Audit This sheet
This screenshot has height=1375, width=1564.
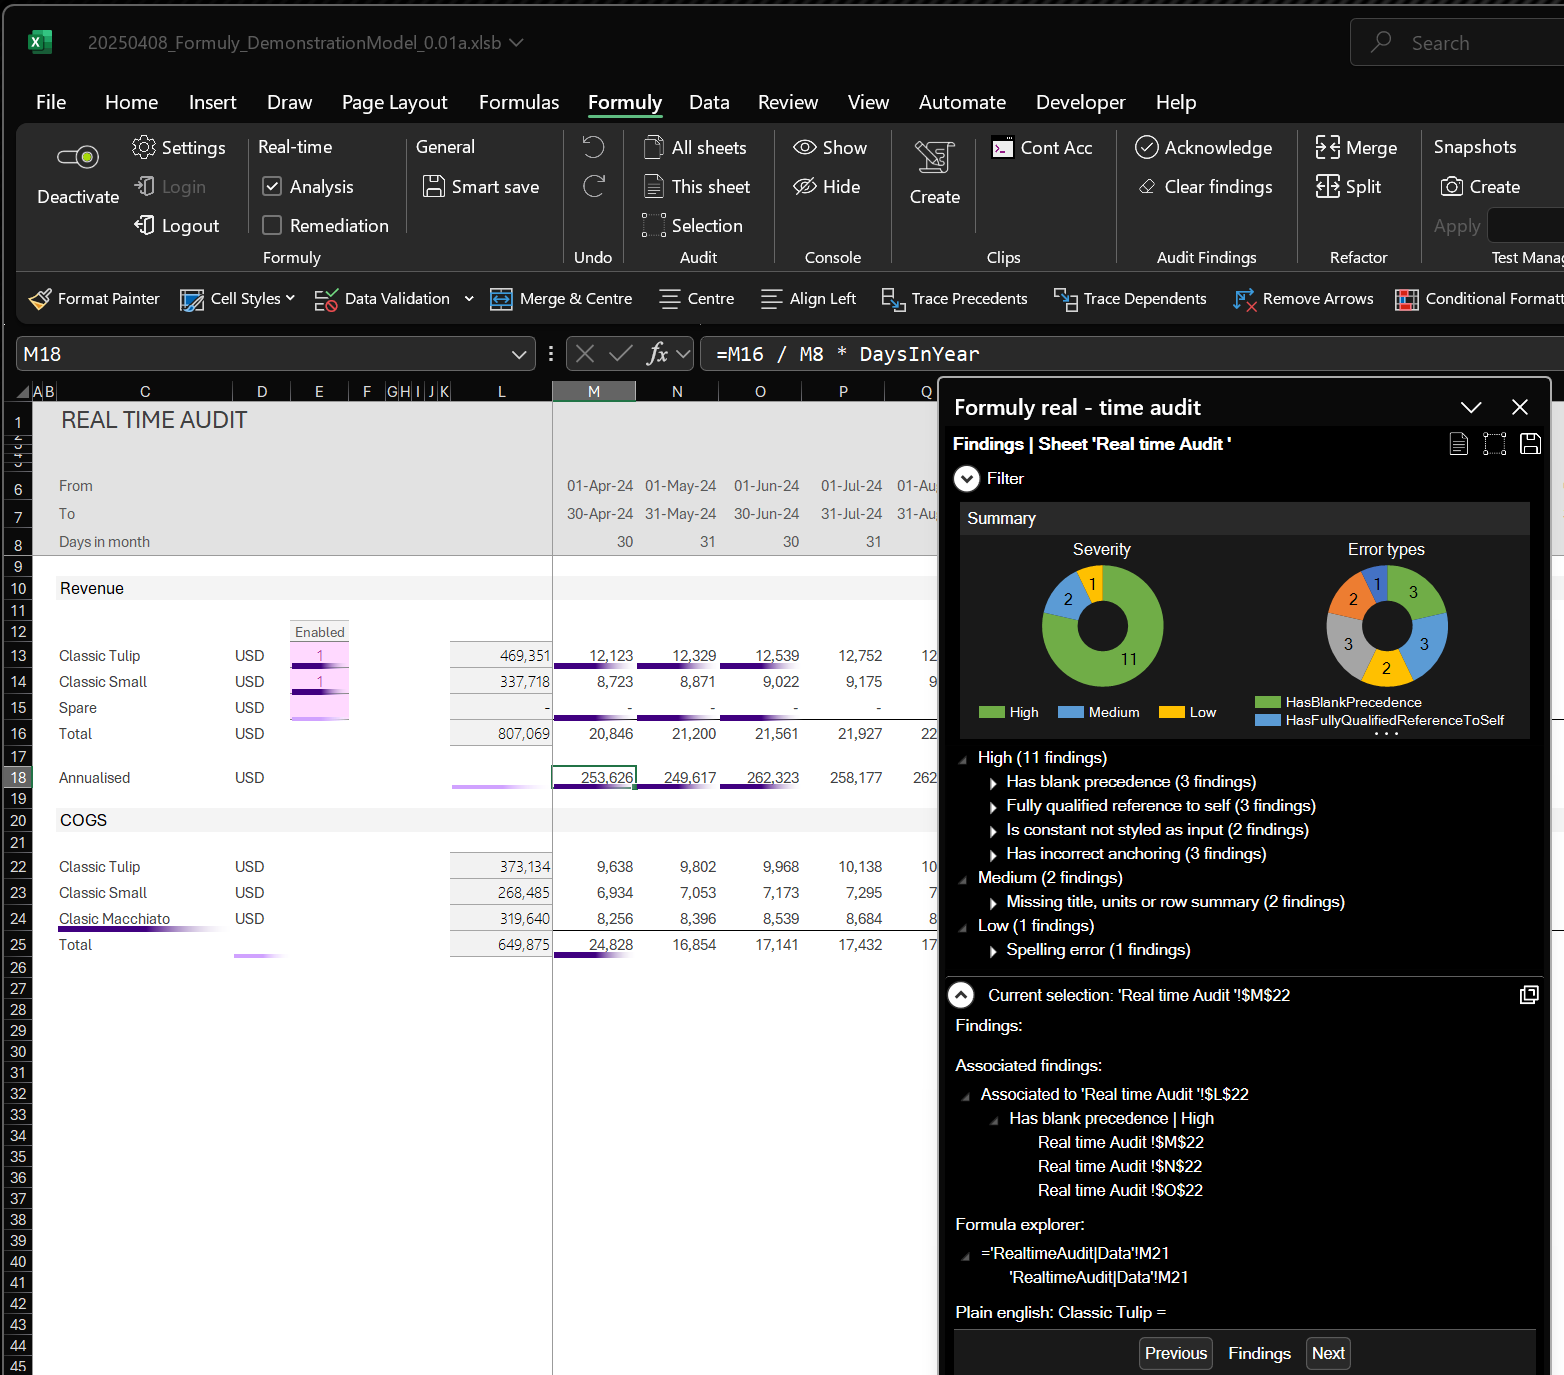[x=697, y=186]
